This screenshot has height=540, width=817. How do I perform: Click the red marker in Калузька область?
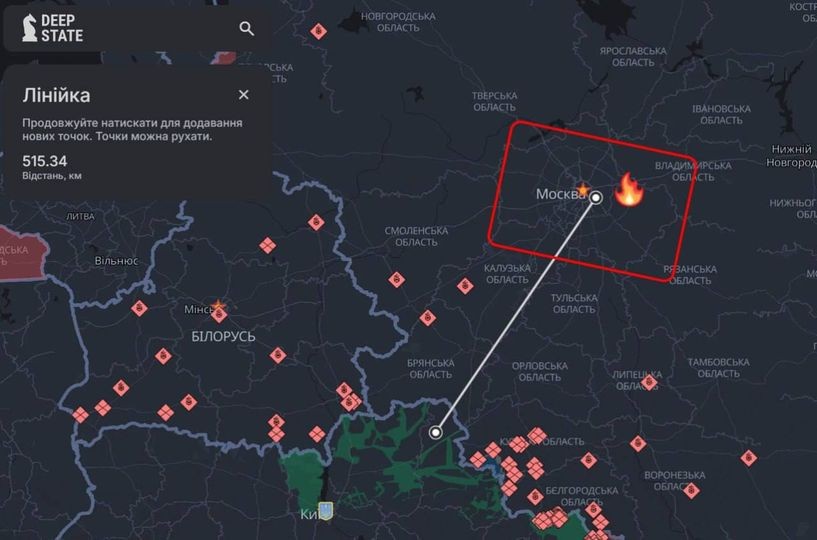(465, 286)
